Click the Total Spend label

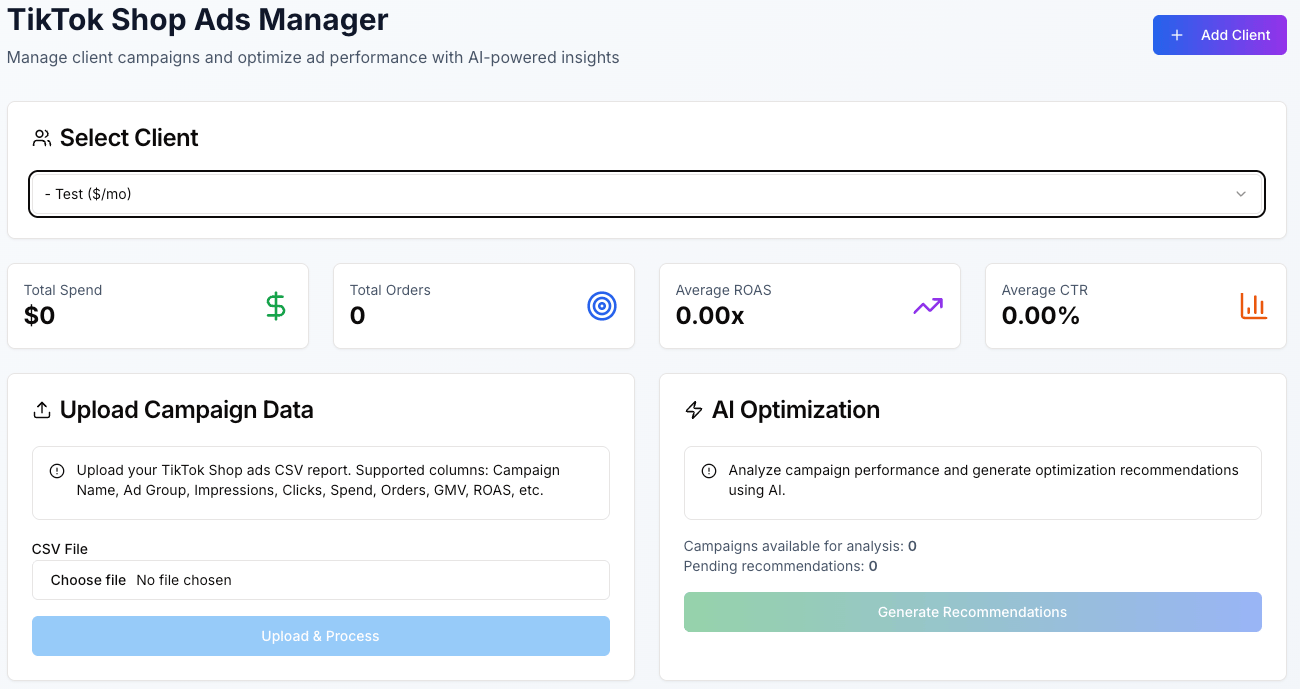pos(63,290)
